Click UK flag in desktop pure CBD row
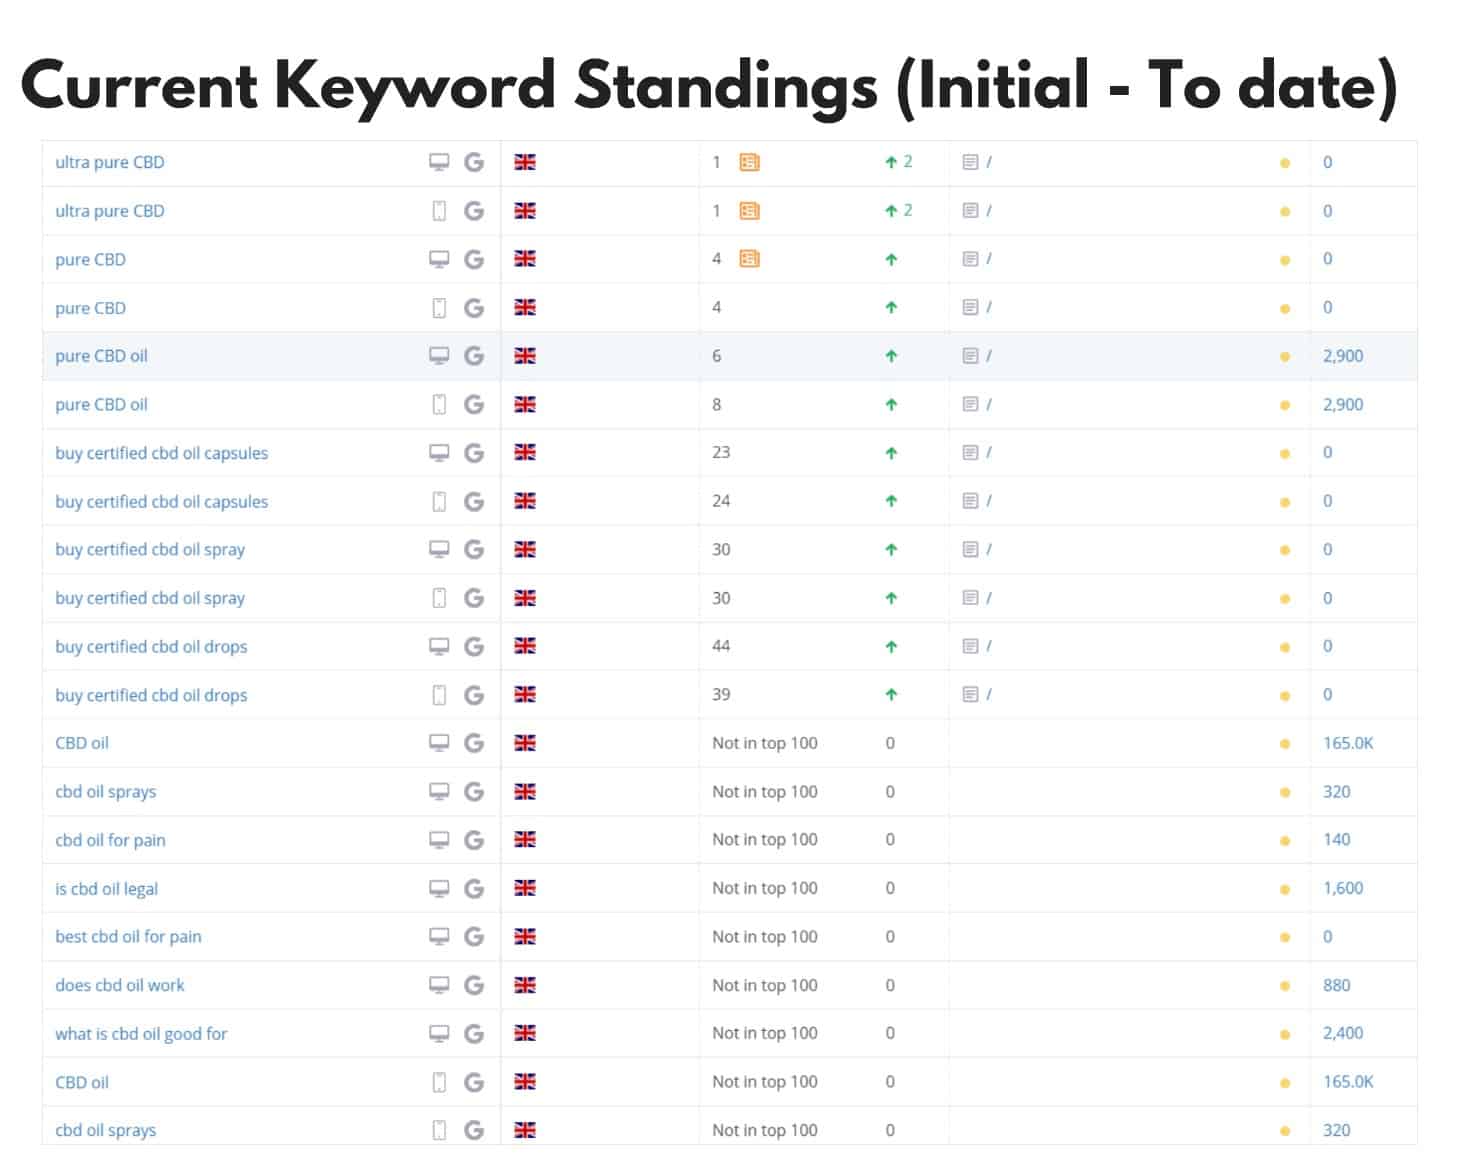The height and width of the screenshot is (1175, 1458). pos(525,259)
